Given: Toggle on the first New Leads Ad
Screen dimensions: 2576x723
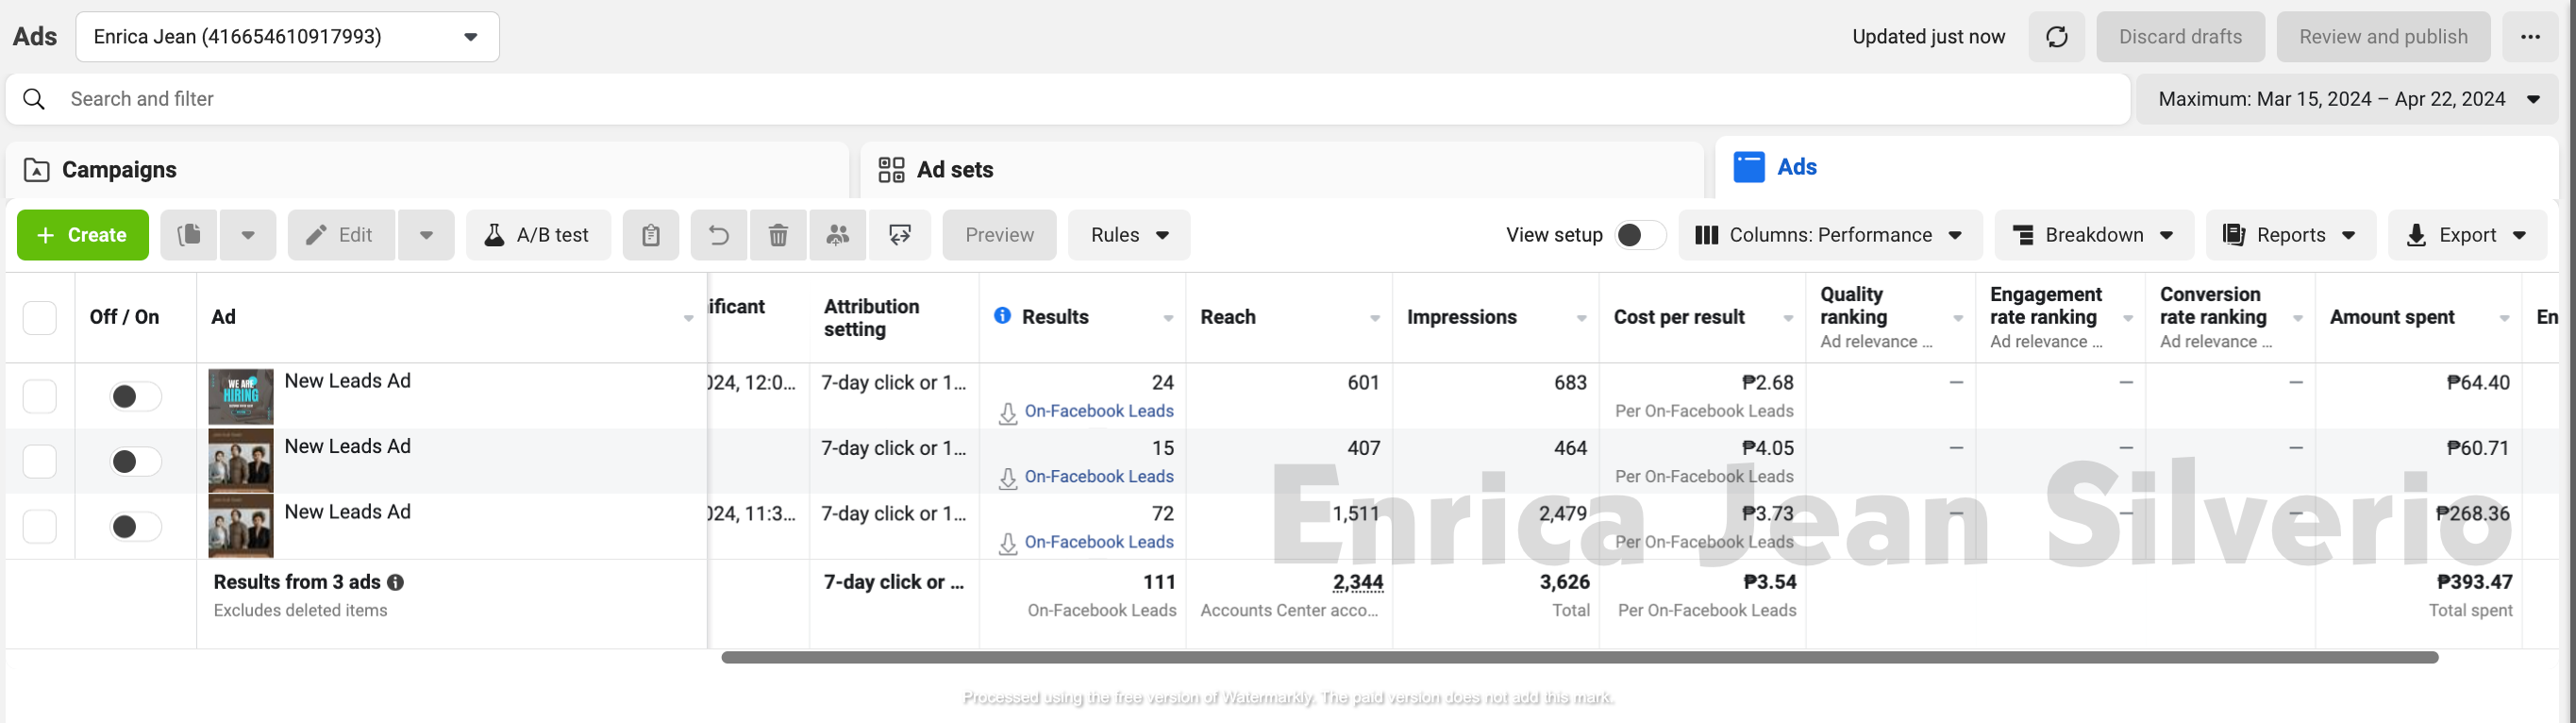Looking at the screenshot, I should pyautogui.click(x=135, y=396).
